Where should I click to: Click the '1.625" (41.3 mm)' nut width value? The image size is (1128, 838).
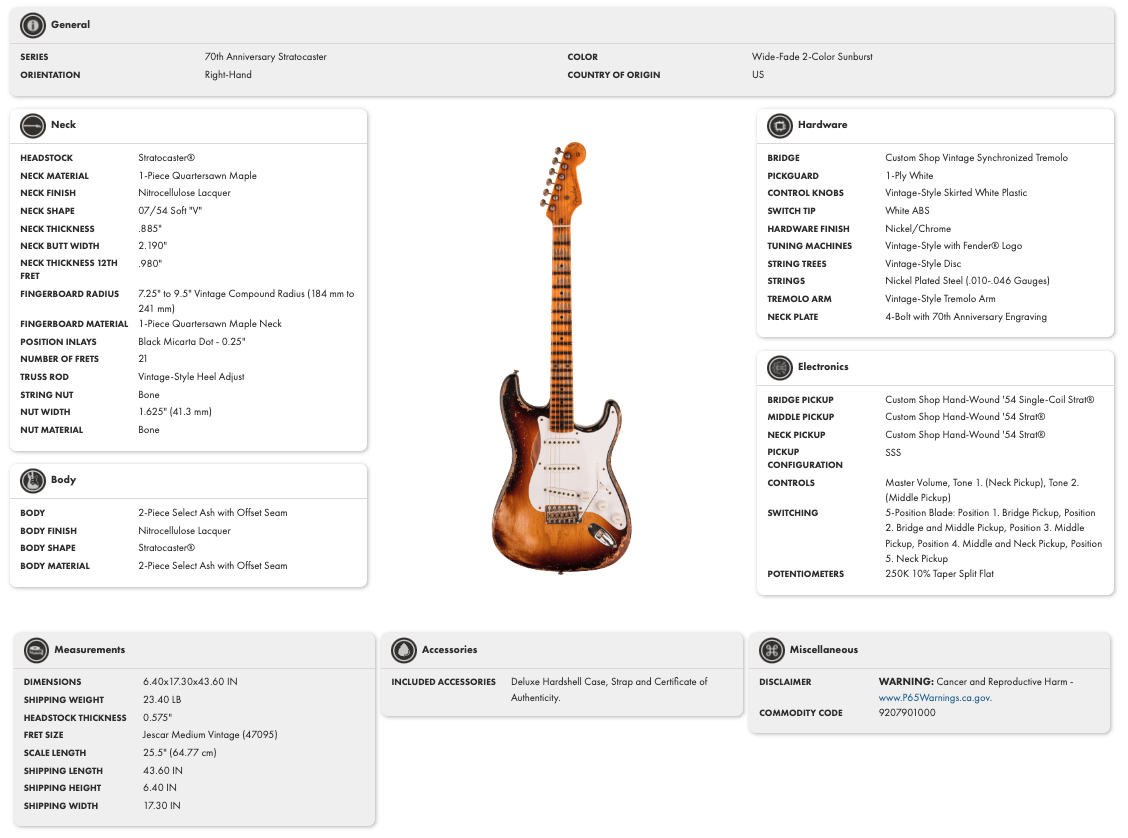175,412
